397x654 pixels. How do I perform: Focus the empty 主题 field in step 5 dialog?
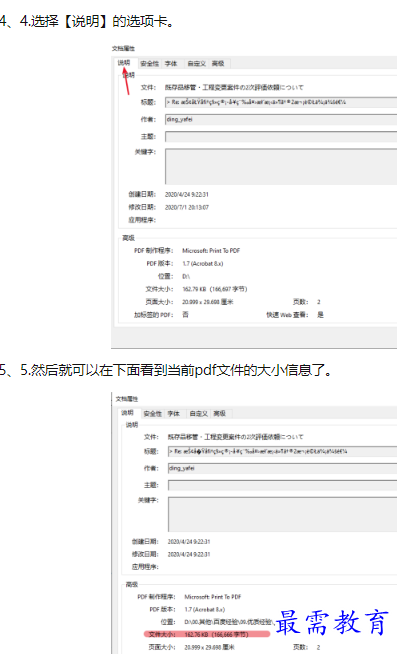click(x=283, y=485)
